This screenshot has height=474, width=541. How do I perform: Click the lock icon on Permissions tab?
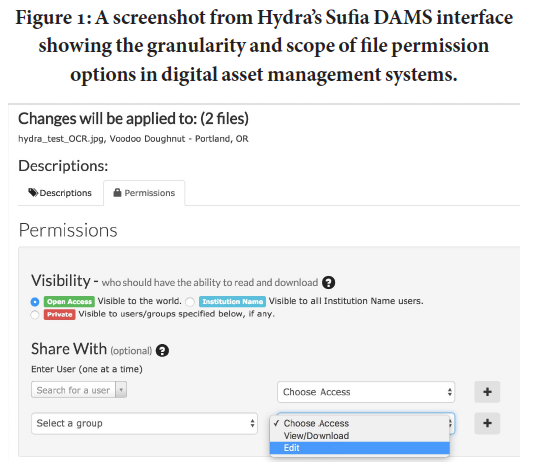point(117,192)
